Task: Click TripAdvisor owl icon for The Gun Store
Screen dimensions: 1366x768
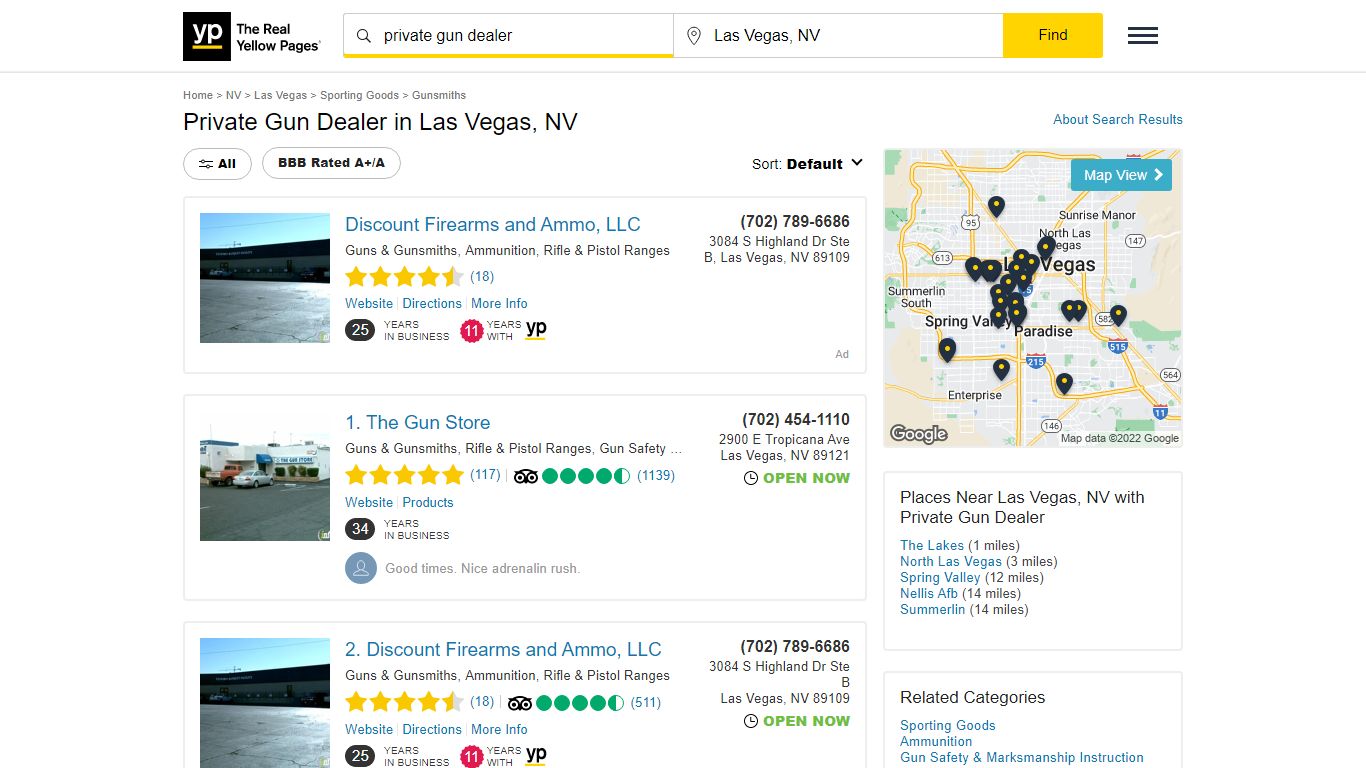Action: 526,476
